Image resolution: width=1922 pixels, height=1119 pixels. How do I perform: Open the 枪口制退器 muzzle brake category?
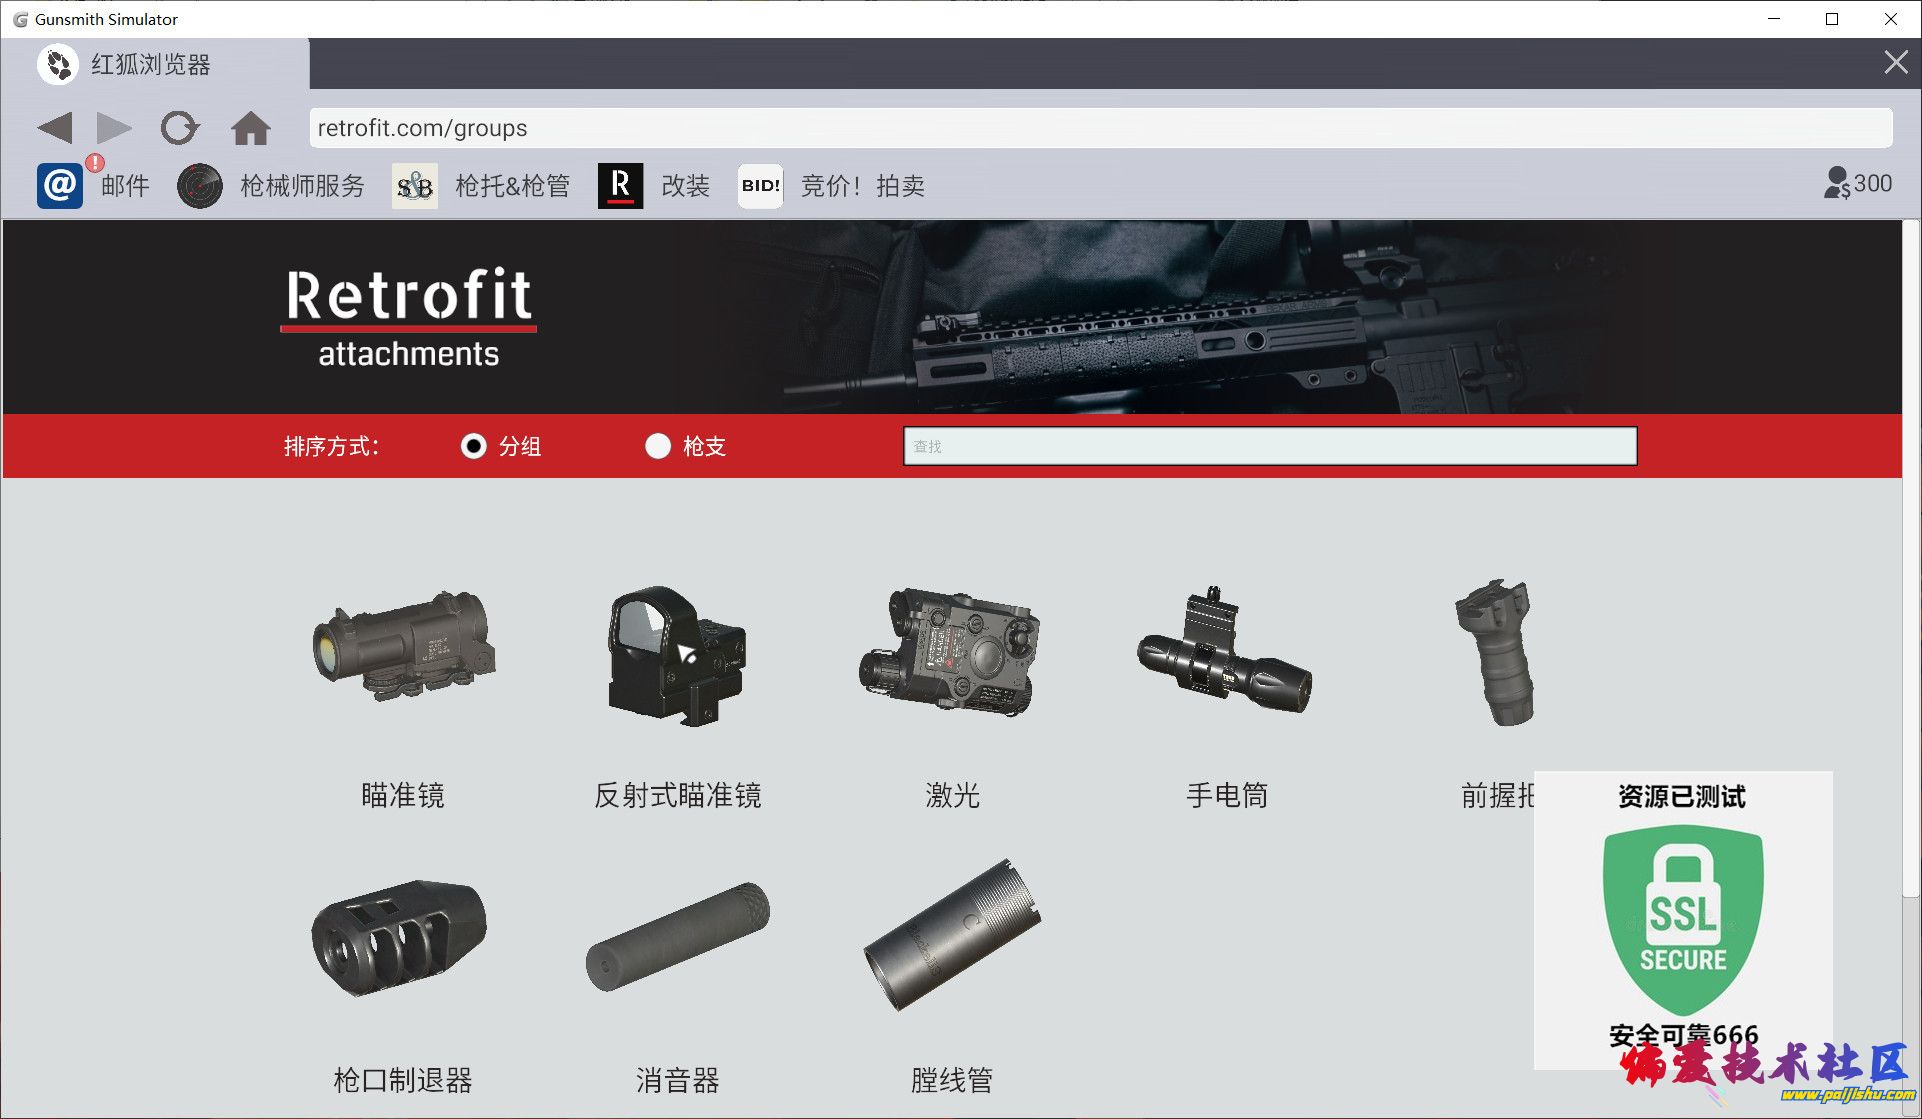pyautogui.click(x=400, y=937)
